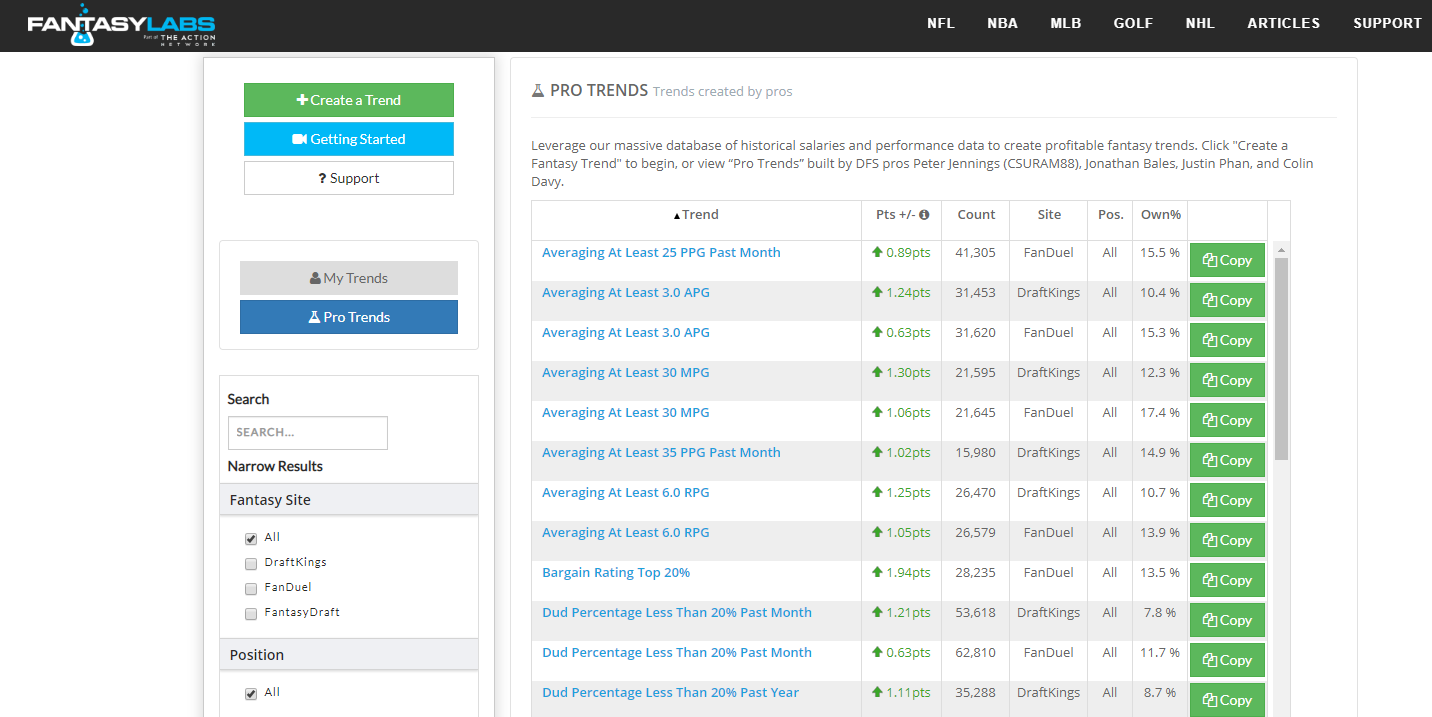
Task: Click the green Create a Trend button
Action: click(x=349, y=100)
